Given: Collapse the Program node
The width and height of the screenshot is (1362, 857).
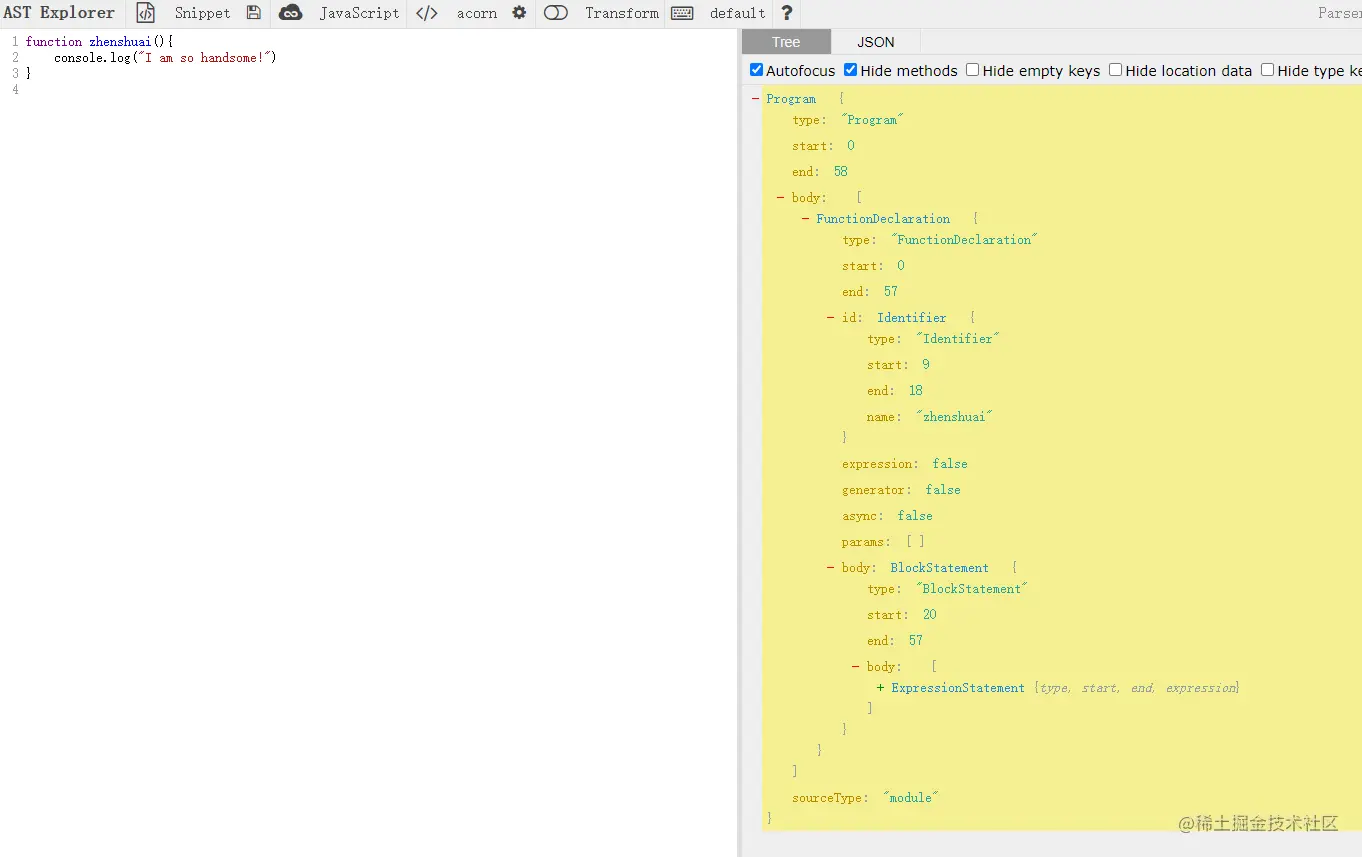Looking at the screenshot, I should [x=755, y=98].
